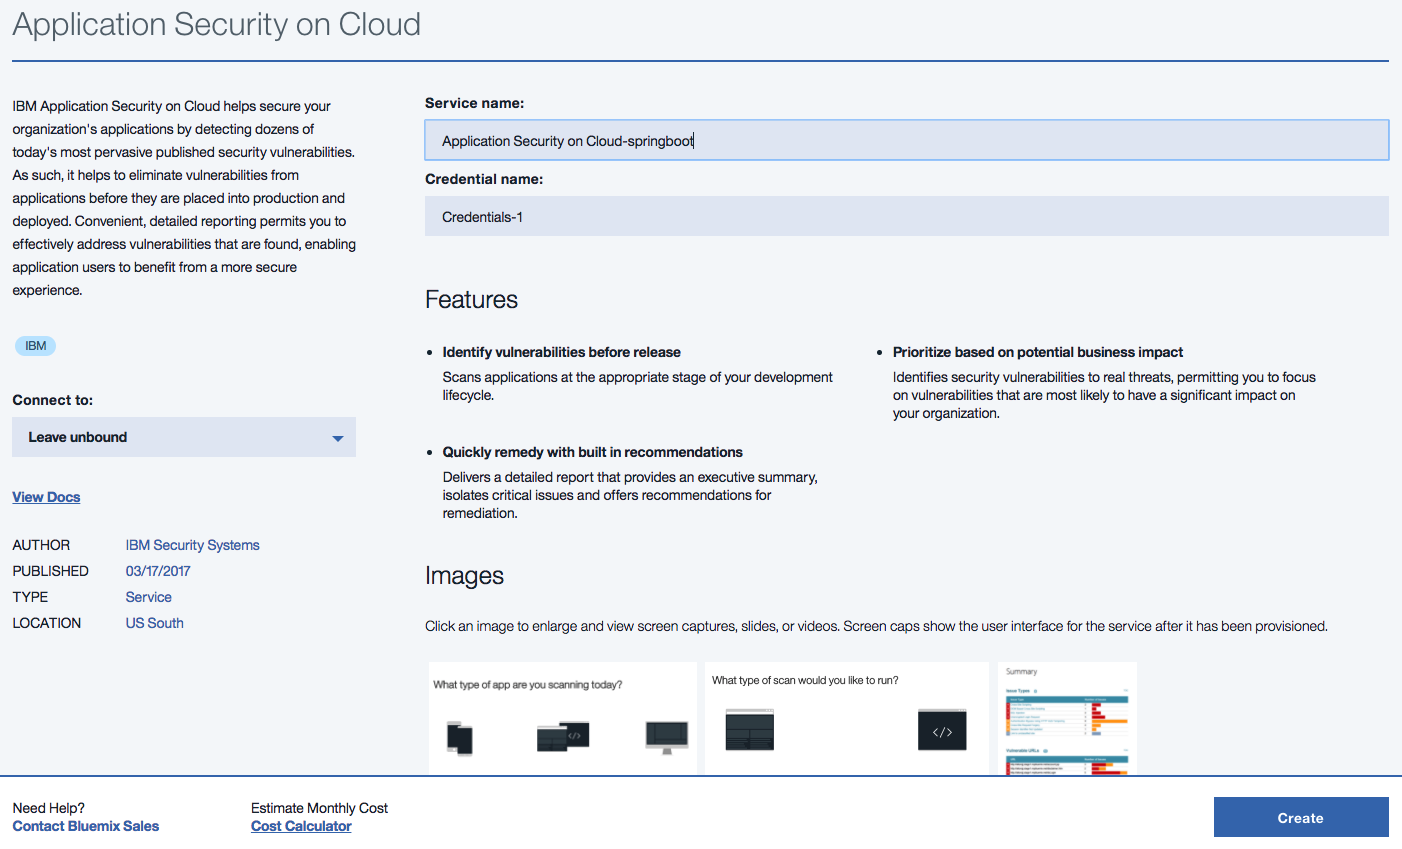This screenshot has height=849, width=1402.
Task: Click the Features heading
Action: click(471, 300)
